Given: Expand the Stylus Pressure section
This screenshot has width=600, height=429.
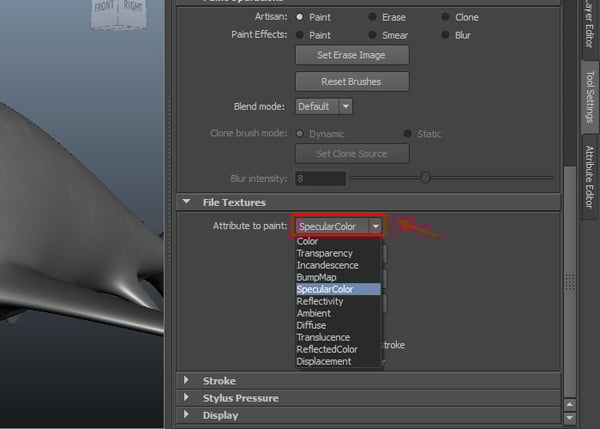Looking at the screenshot, I should click(187, 398).
